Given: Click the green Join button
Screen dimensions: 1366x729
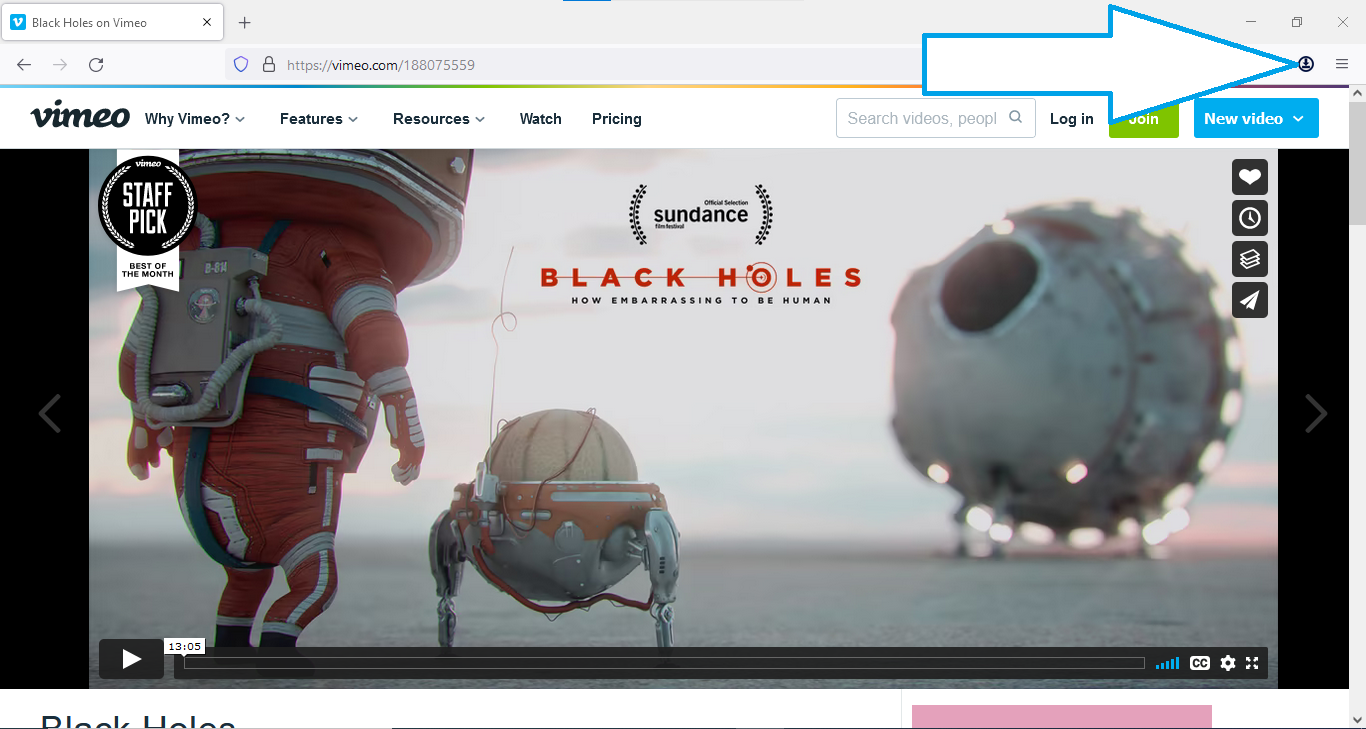Looking at the screenshot, I should pos(1144,118).
